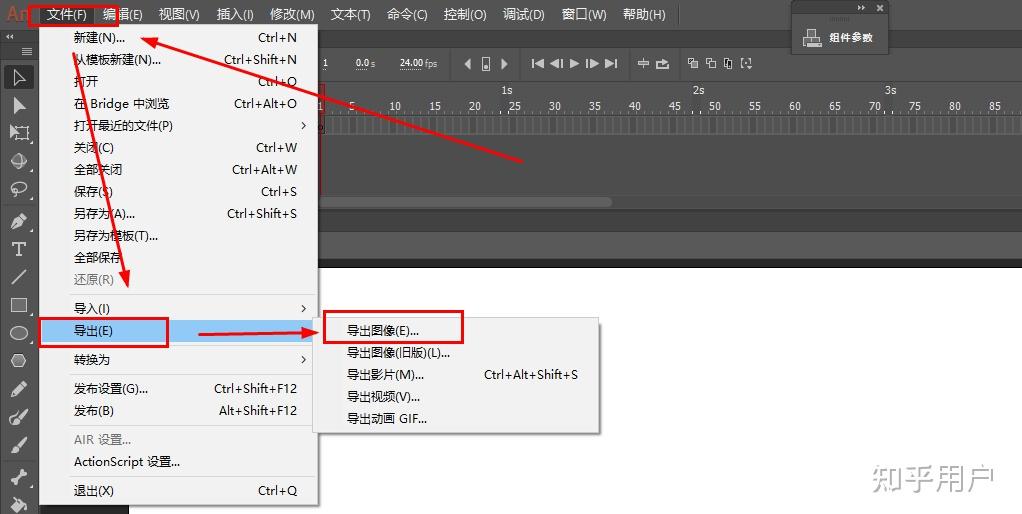Expand 打开最近的文件(P) submenu
This screenshot has height=514, width=1022.
click(x=179, y=126)
